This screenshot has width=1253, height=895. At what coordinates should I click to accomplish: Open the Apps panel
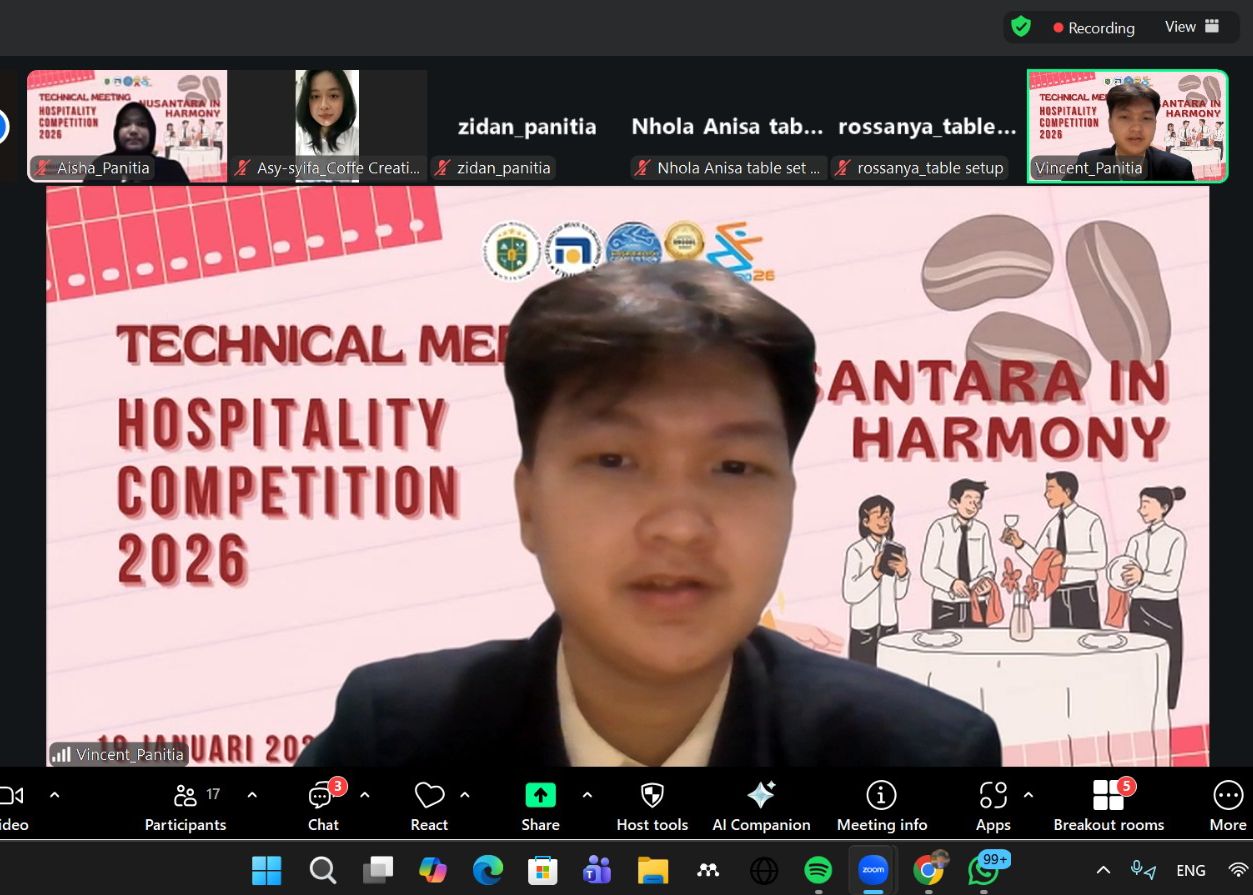point(993,806)
